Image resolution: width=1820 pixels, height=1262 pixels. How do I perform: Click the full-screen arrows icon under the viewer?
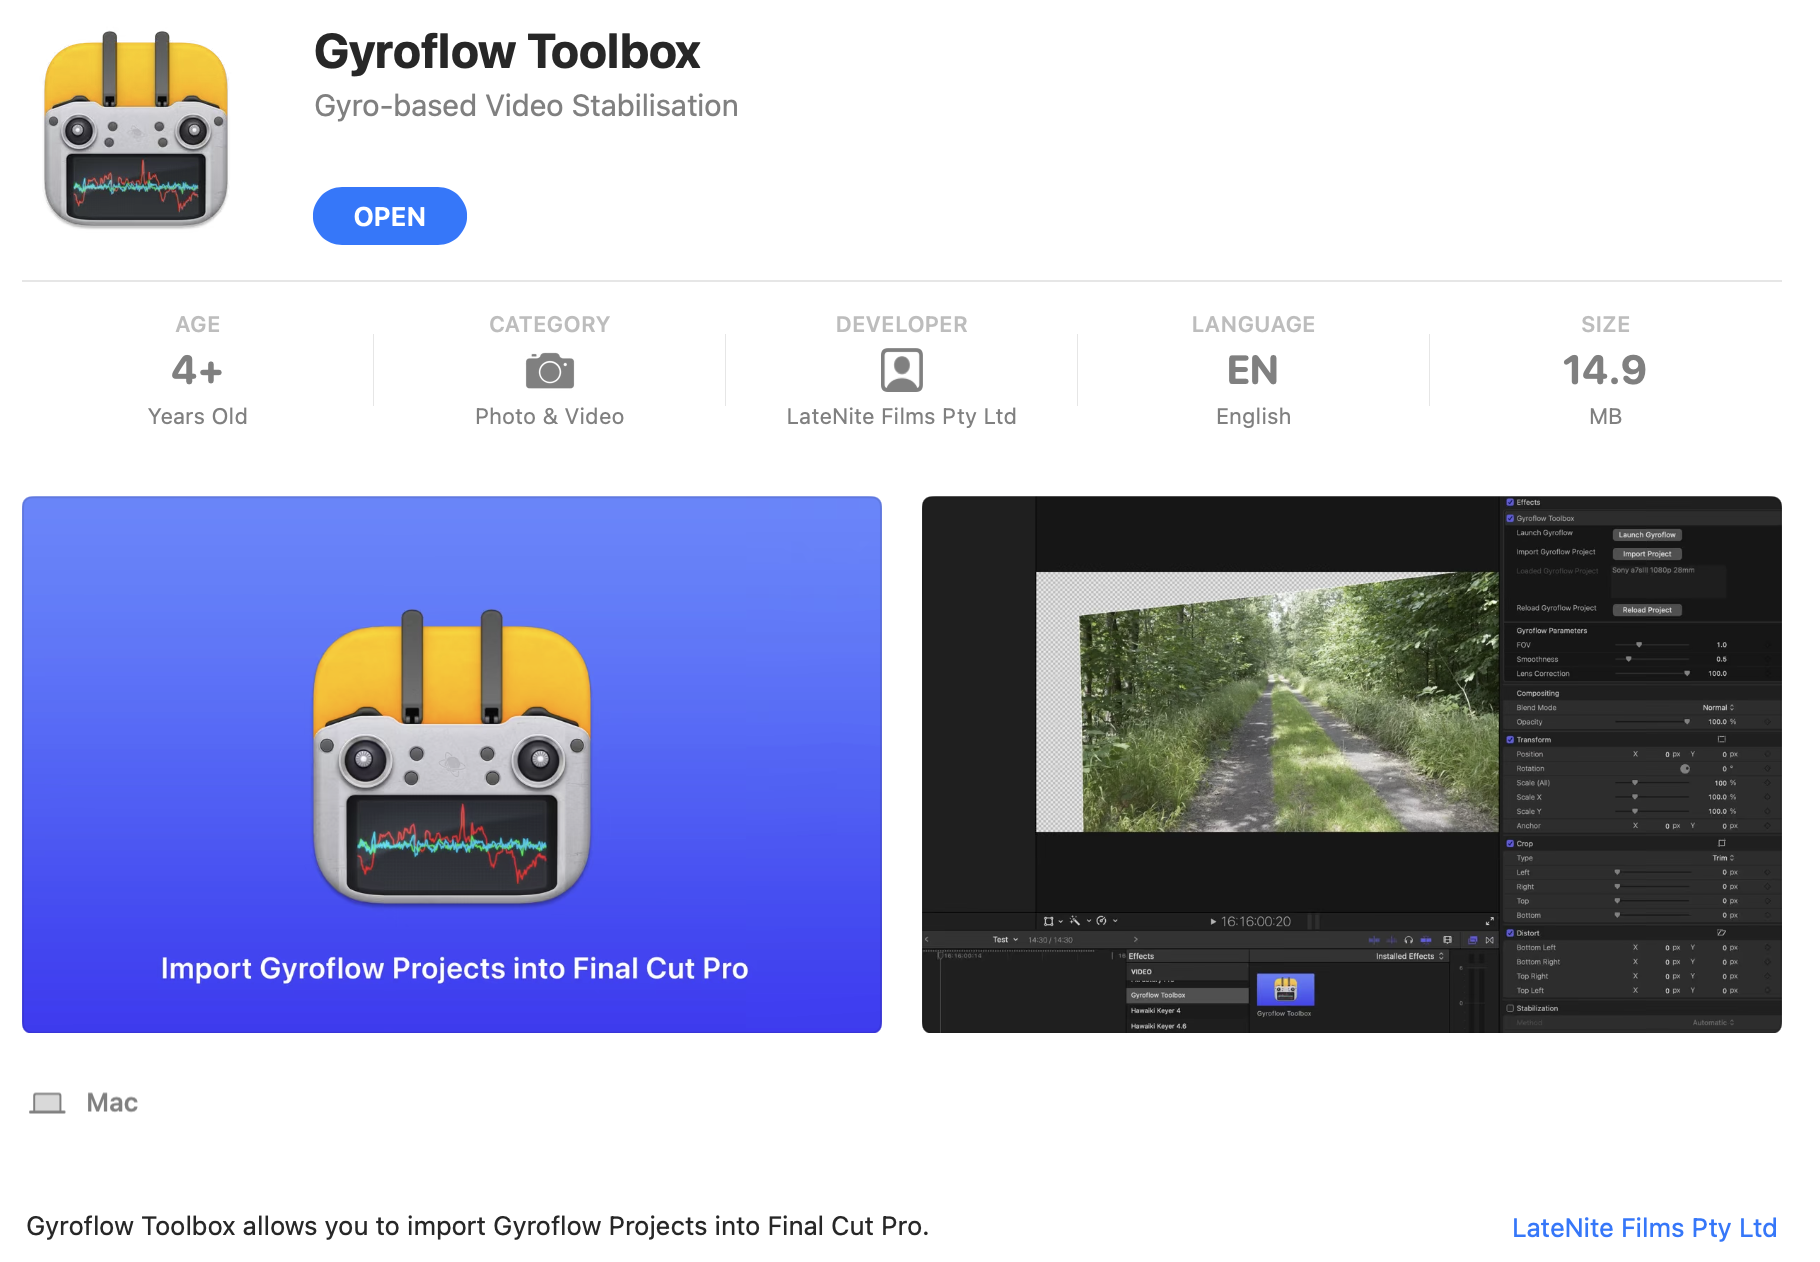[1489, 921]
